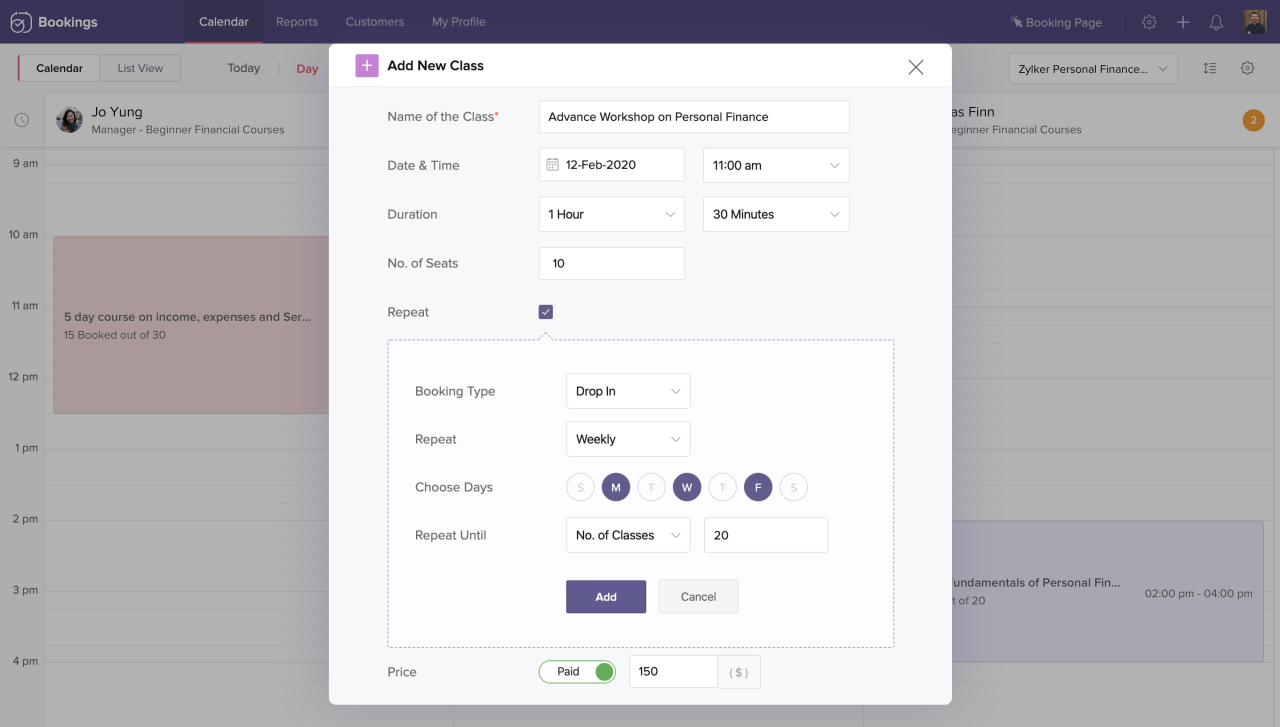Click the calendar view settings gear icon
Viewport: 1280px width, 727px height.
[x=1247, y=68]
